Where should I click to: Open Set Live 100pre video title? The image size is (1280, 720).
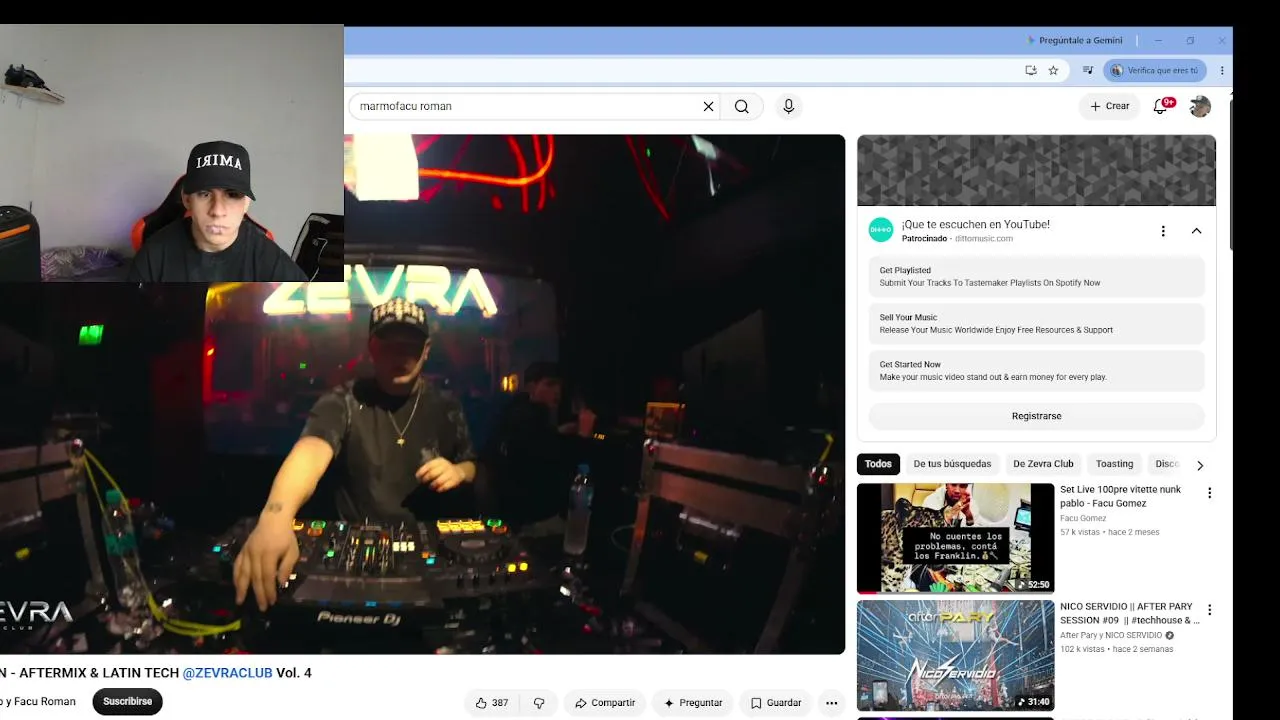coord(1120,496)
